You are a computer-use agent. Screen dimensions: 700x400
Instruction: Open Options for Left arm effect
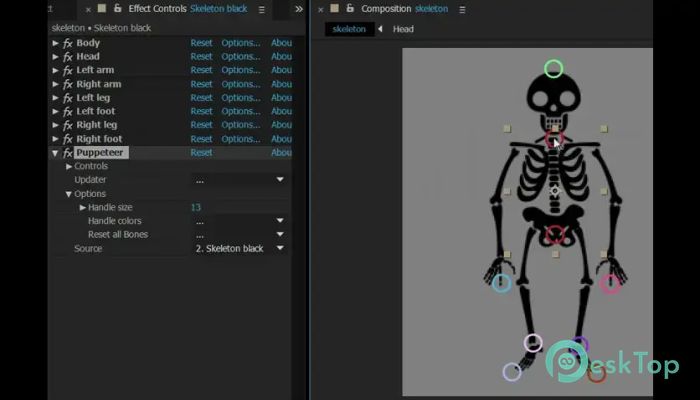pyautogui.click(x=241, y=70)
